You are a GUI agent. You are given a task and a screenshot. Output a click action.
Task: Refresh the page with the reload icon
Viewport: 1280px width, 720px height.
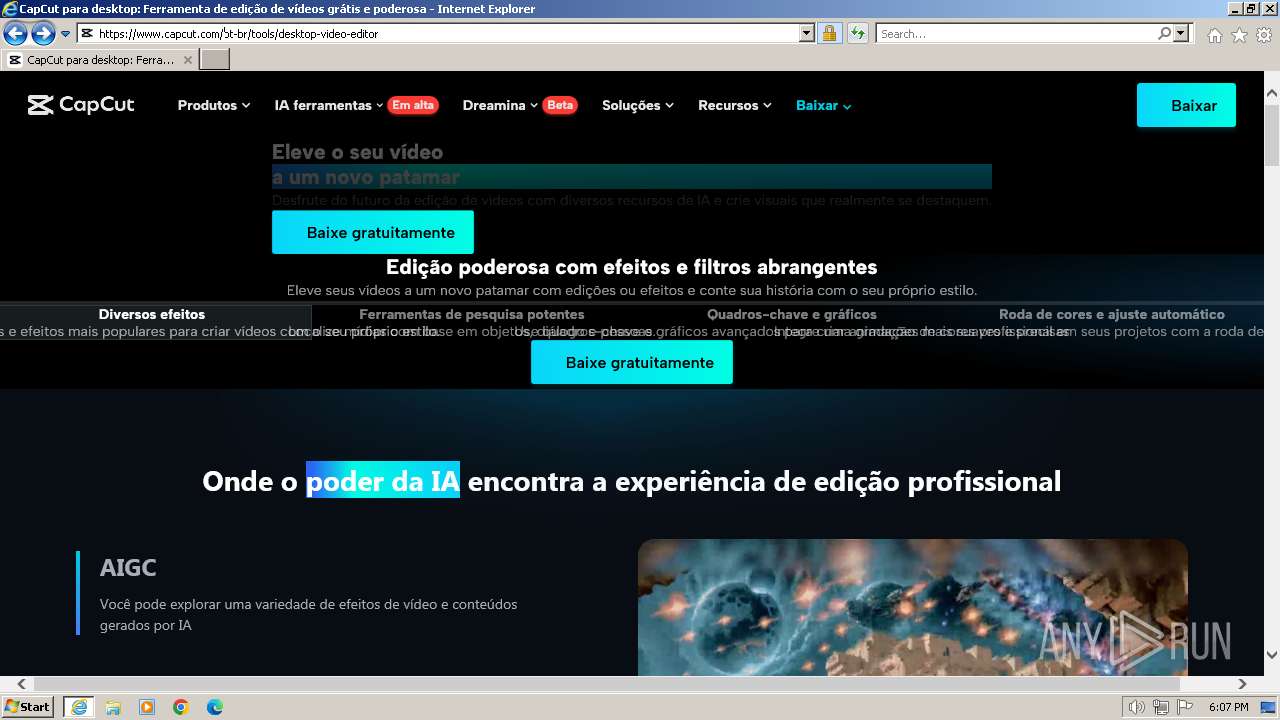pos(858,34)
